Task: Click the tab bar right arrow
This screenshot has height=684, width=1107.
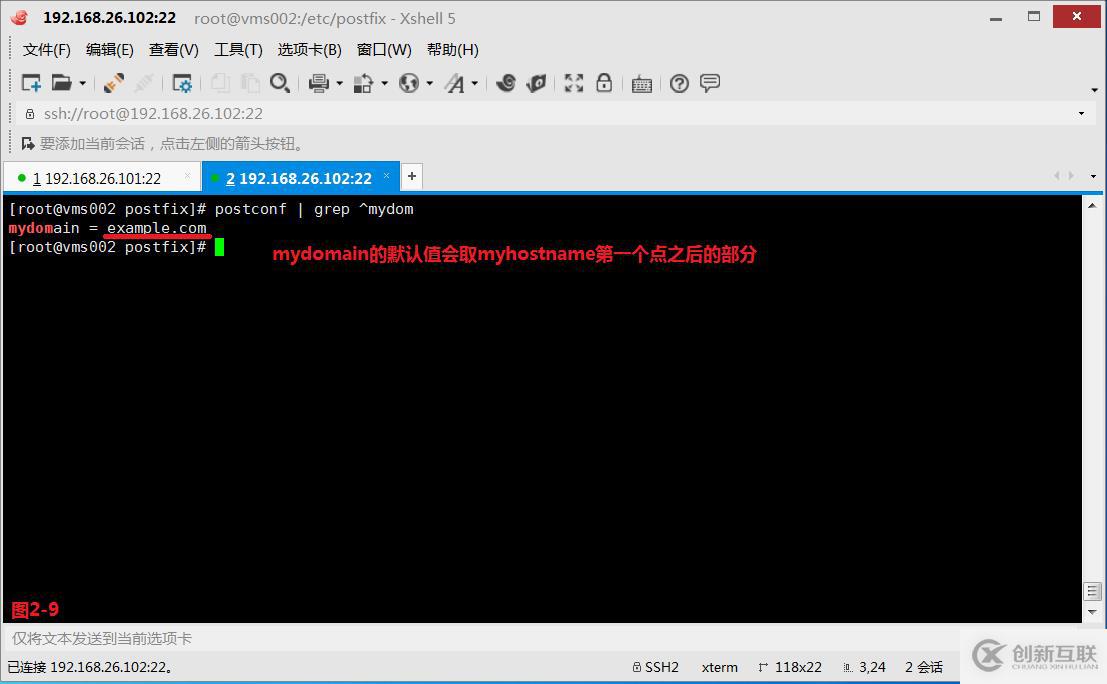Action: pos(1071,176)
